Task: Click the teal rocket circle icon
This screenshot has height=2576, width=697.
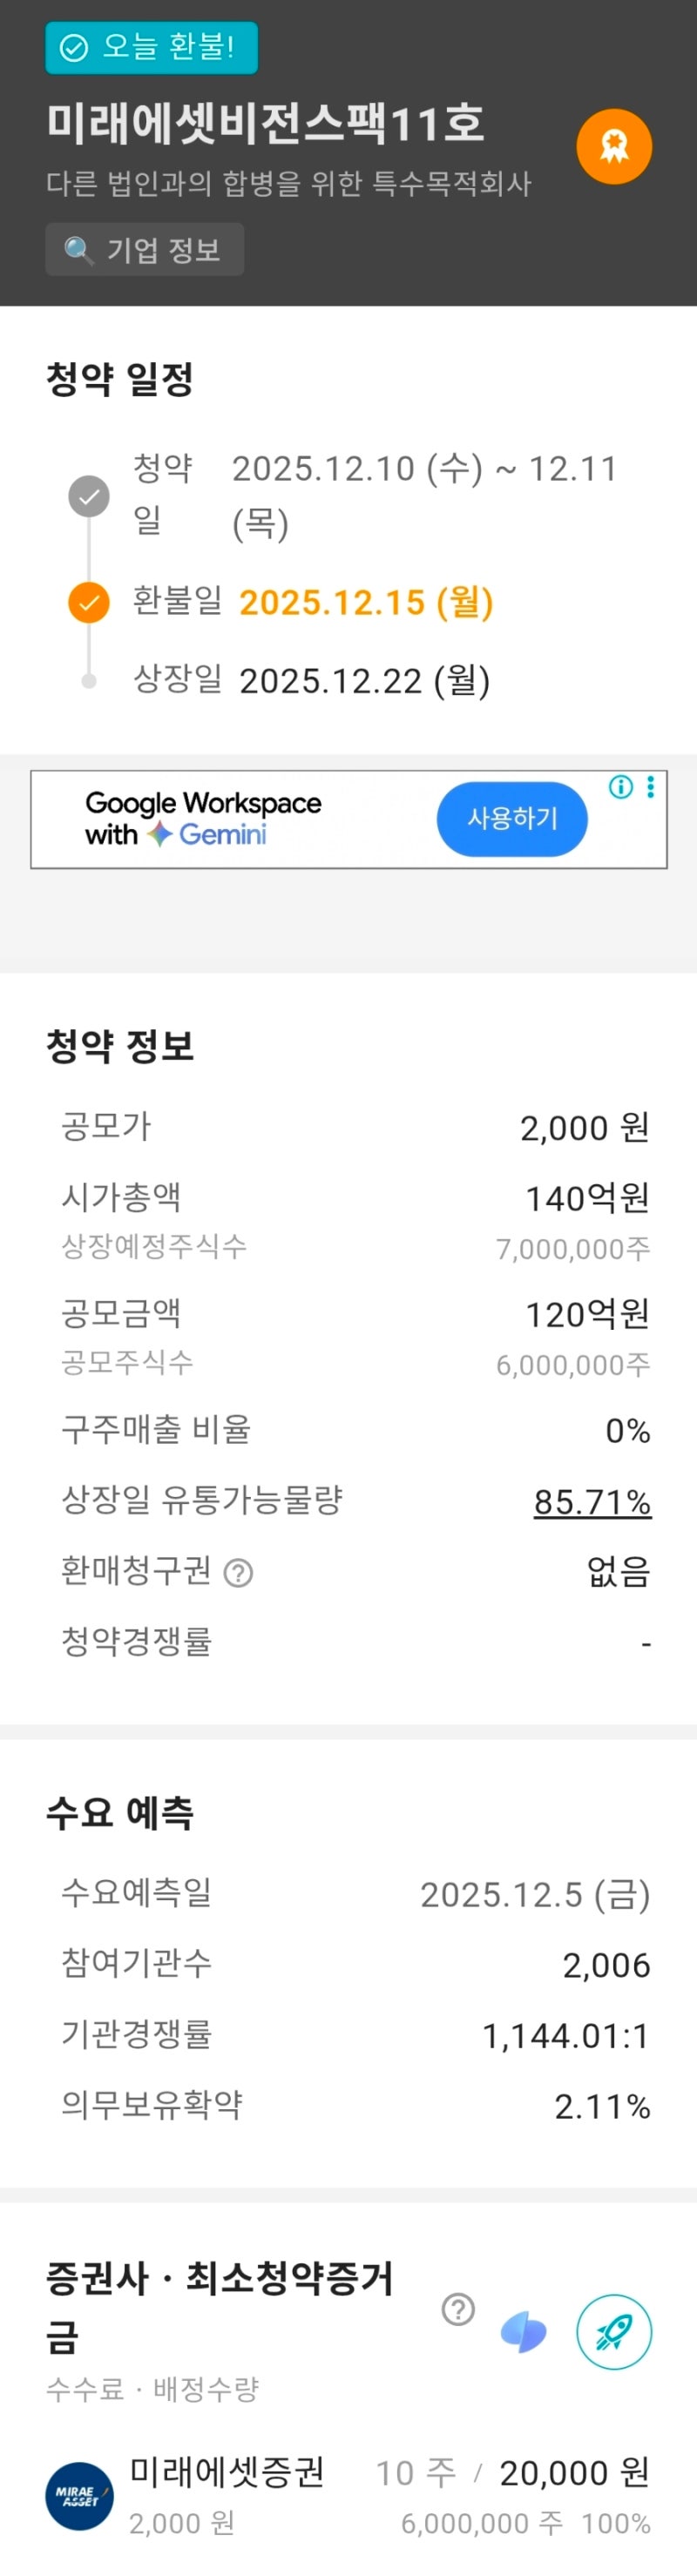Action: (x=614, y=2332)
